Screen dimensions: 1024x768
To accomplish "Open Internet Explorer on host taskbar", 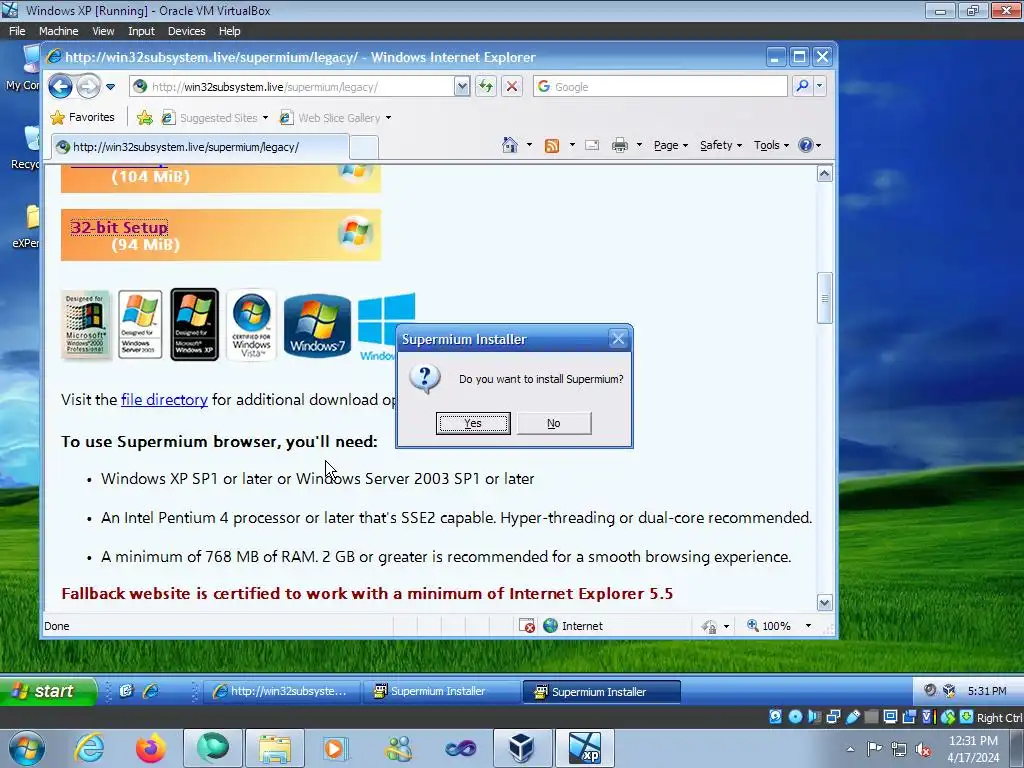I will pos(89,748).
